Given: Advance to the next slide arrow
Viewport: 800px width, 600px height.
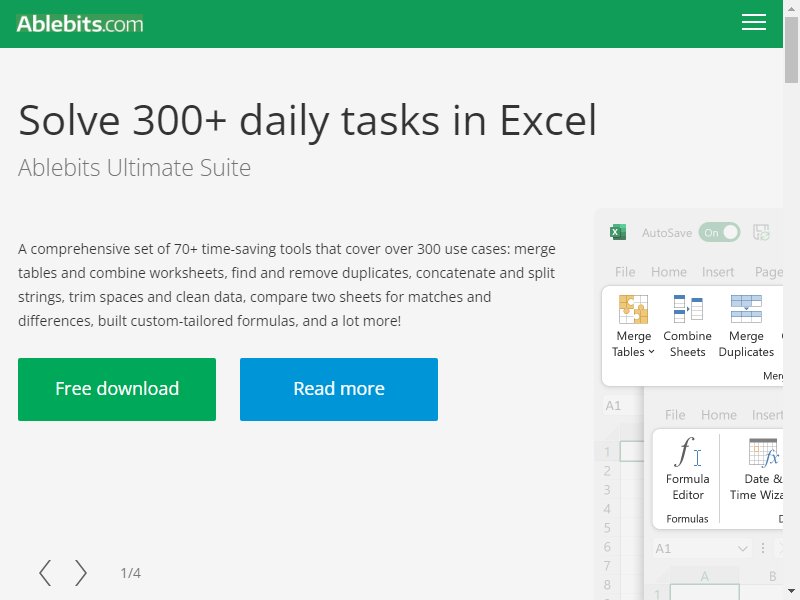Looking at the screenshot, I should coord(81,573).
